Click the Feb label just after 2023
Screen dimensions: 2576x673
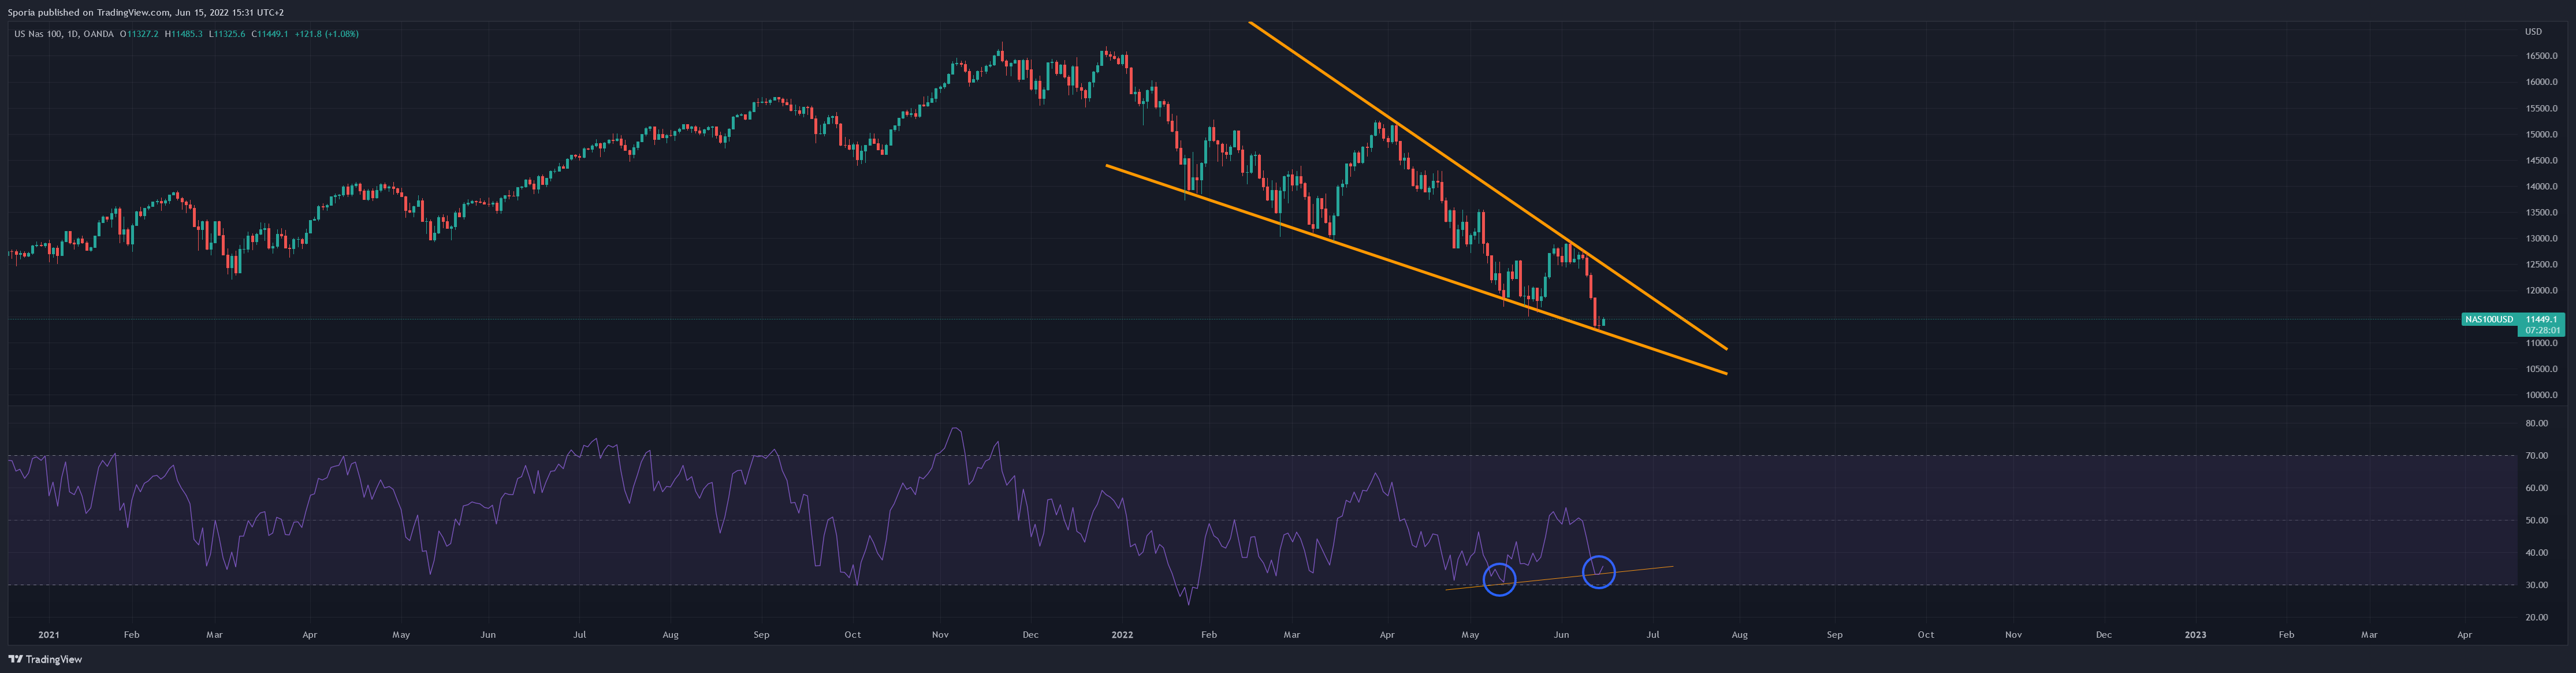[x=2286, y=634]
